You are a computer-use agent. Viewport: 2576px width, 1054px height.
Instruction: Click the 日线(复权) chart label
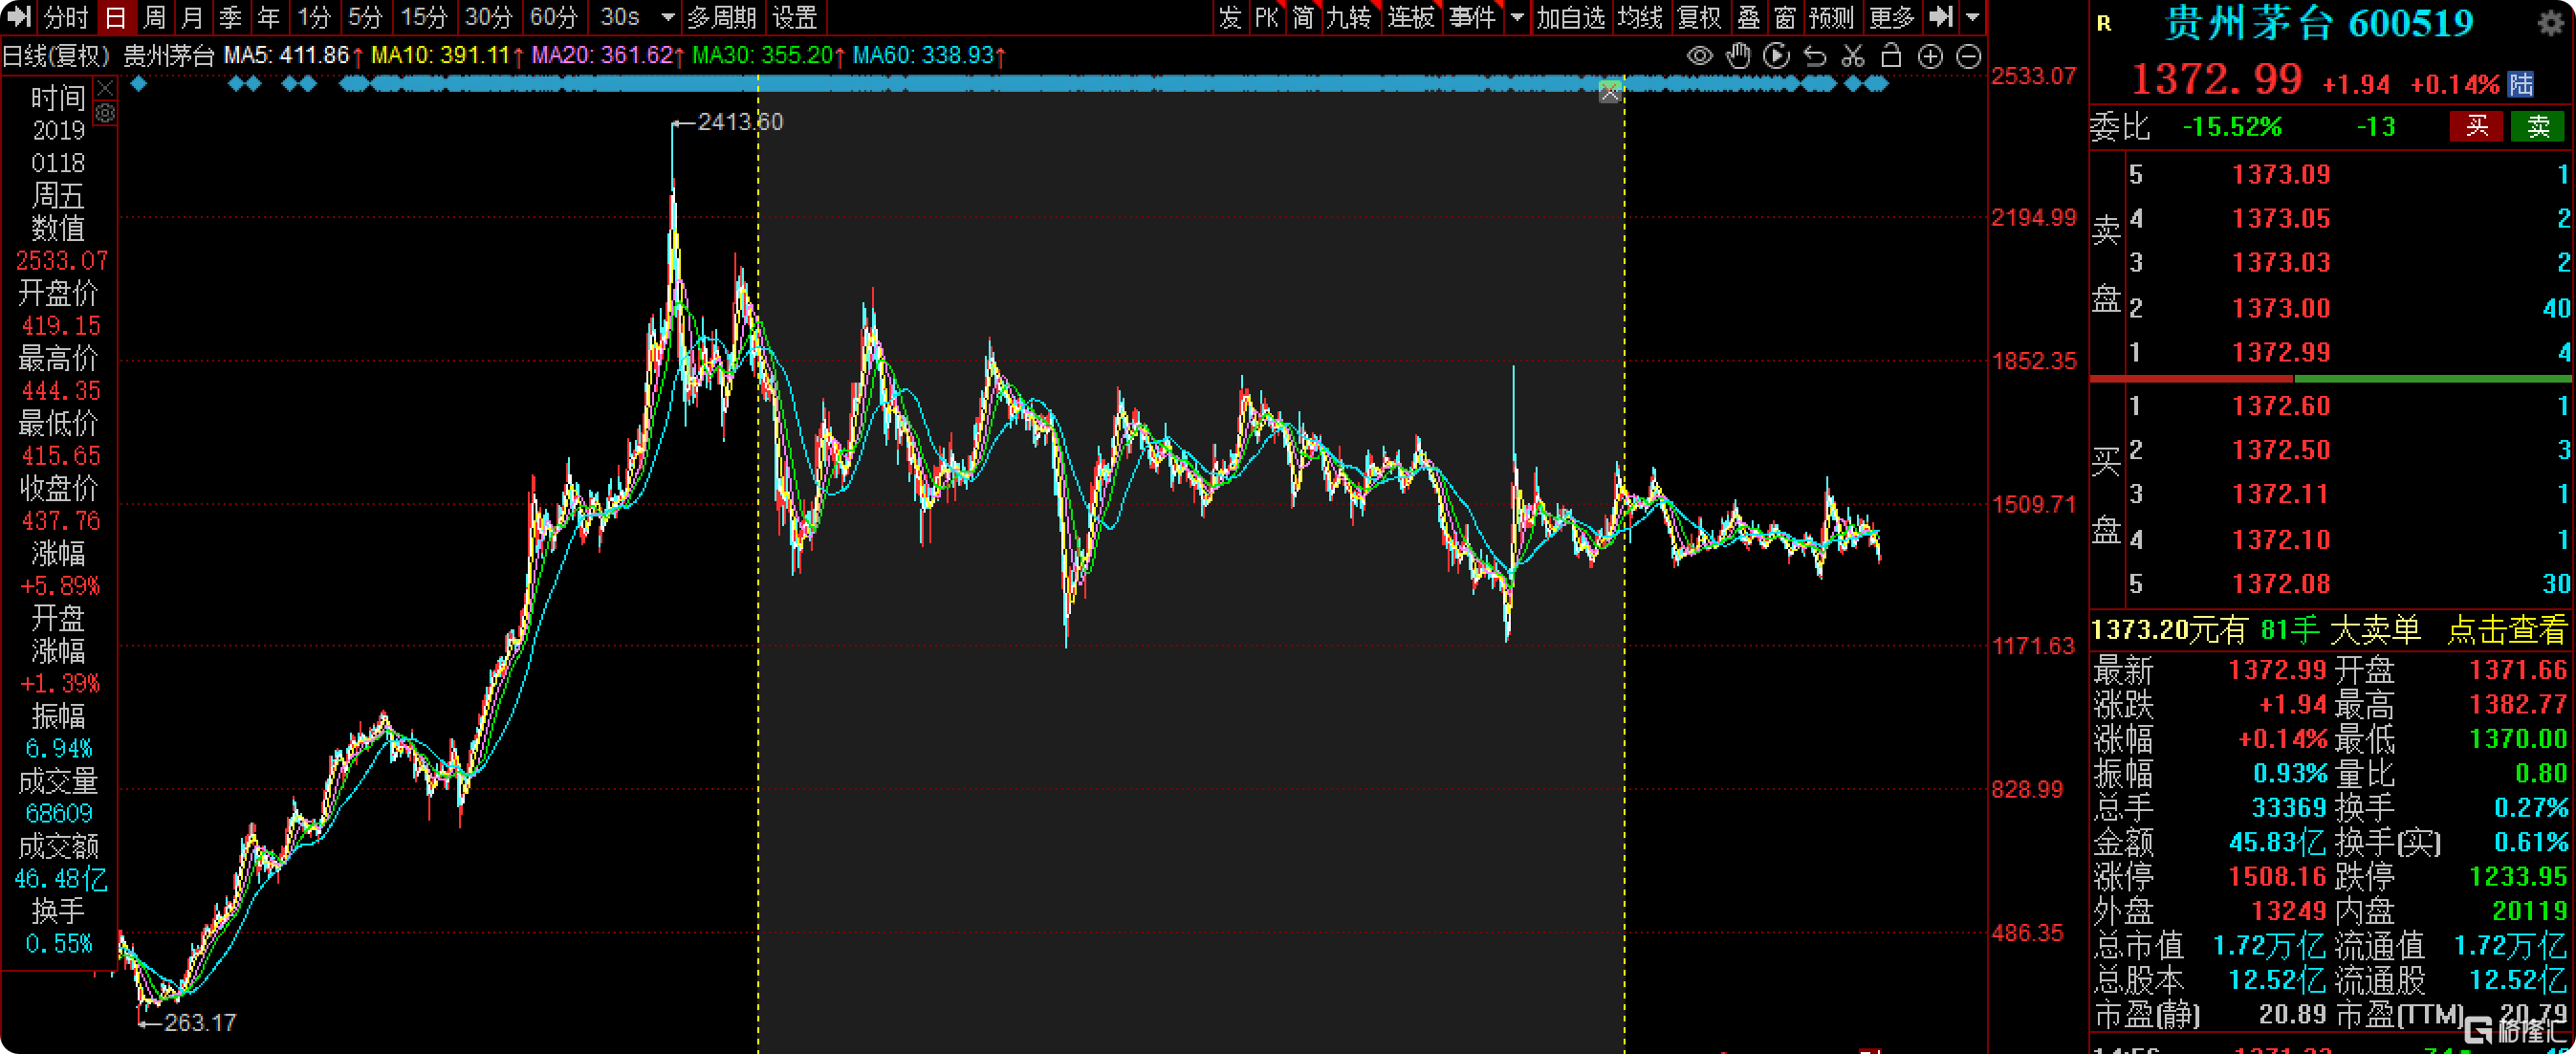point(56,55)
